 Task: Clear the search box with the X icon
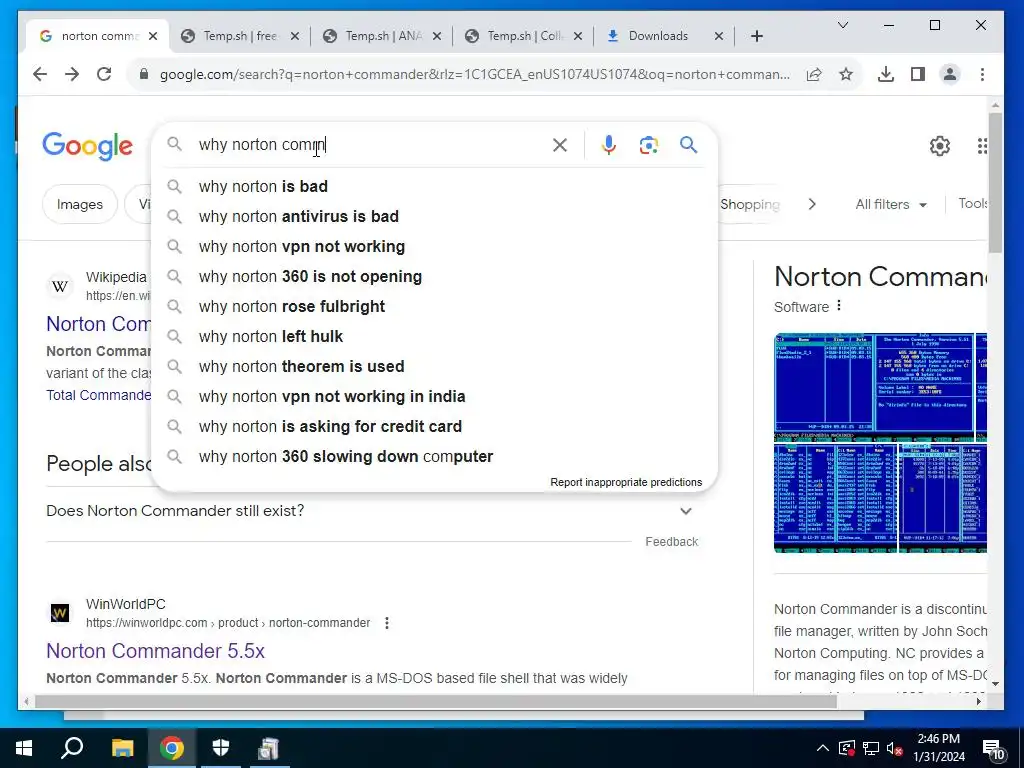pos(560,145)
